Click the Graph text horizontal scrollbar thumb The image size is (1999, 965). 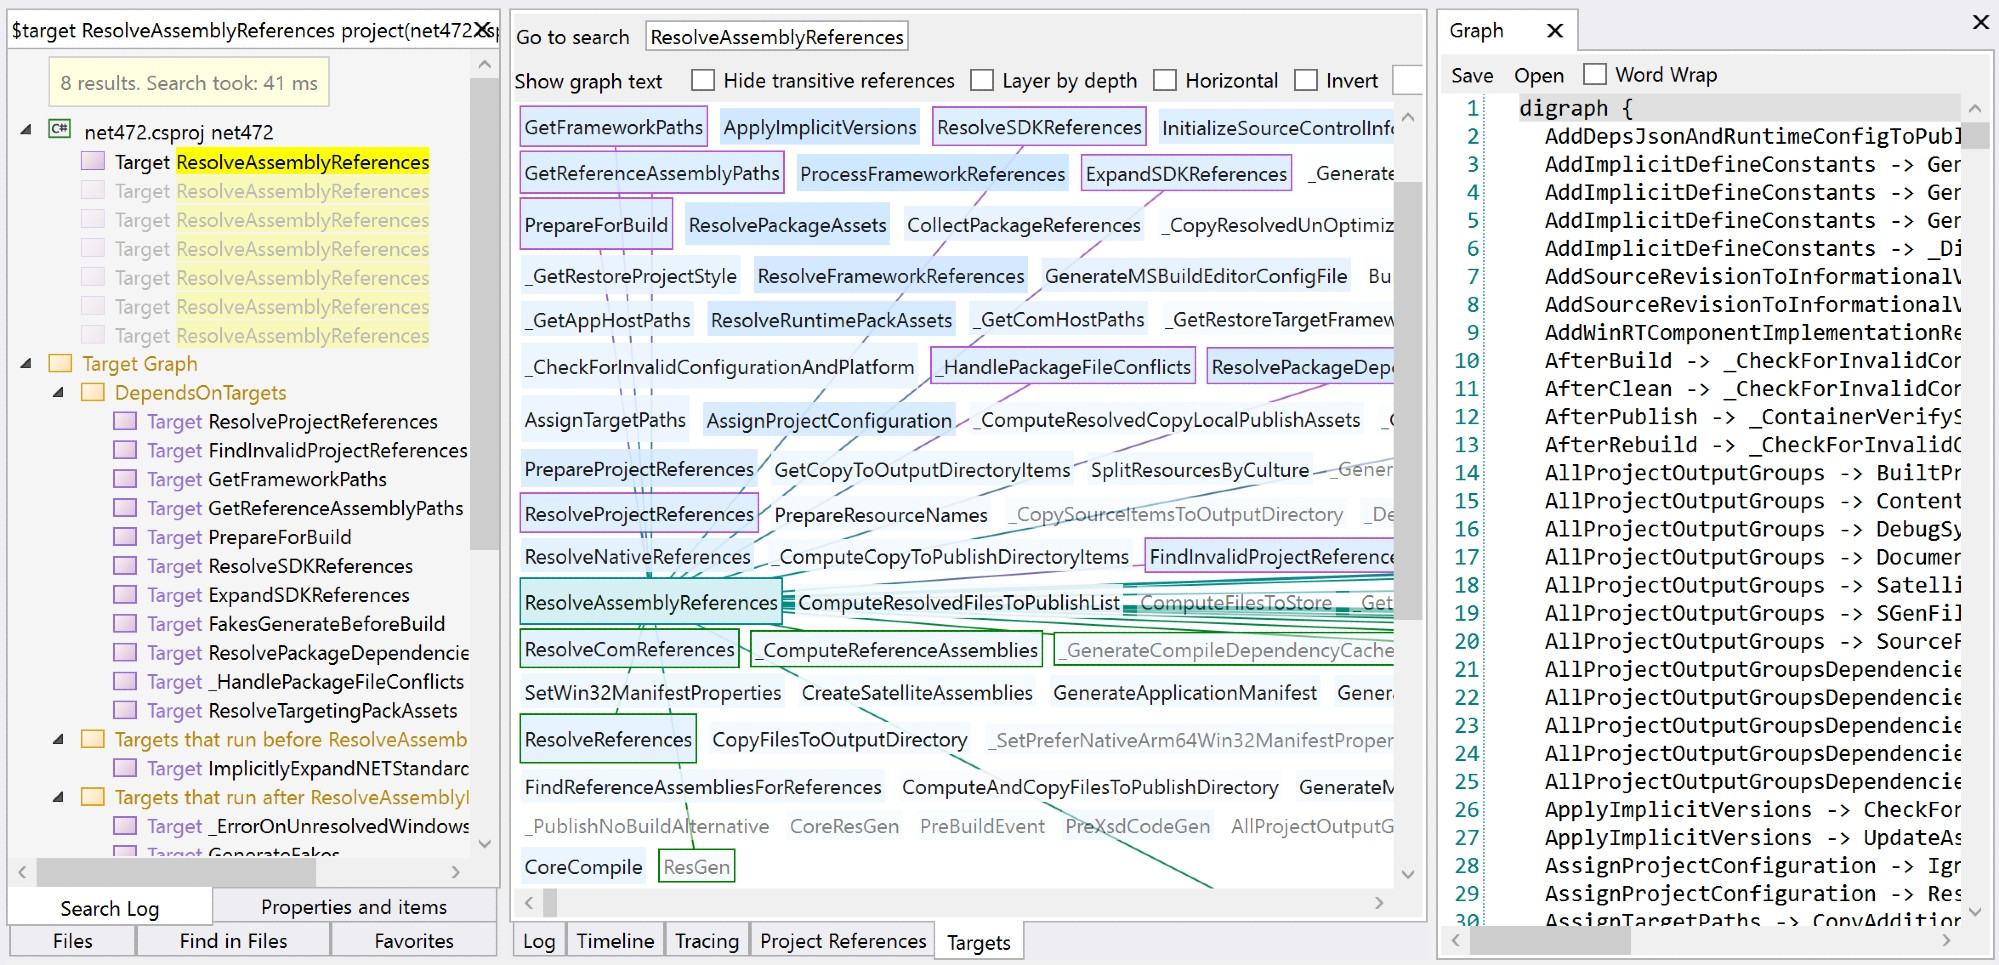(1550, 940)
